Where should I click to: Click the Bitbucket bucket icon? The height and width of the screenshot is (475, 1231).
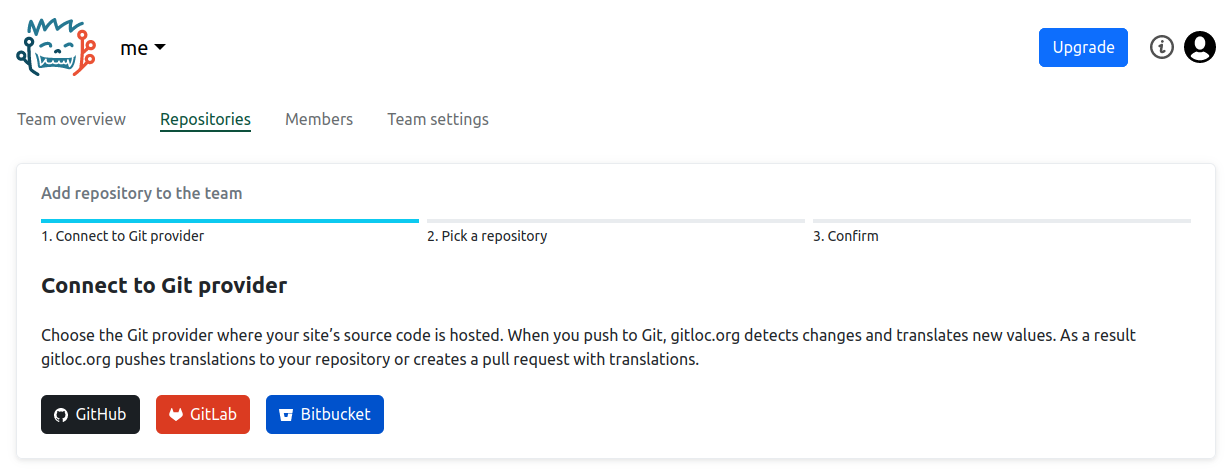click(x=286, y=415)
